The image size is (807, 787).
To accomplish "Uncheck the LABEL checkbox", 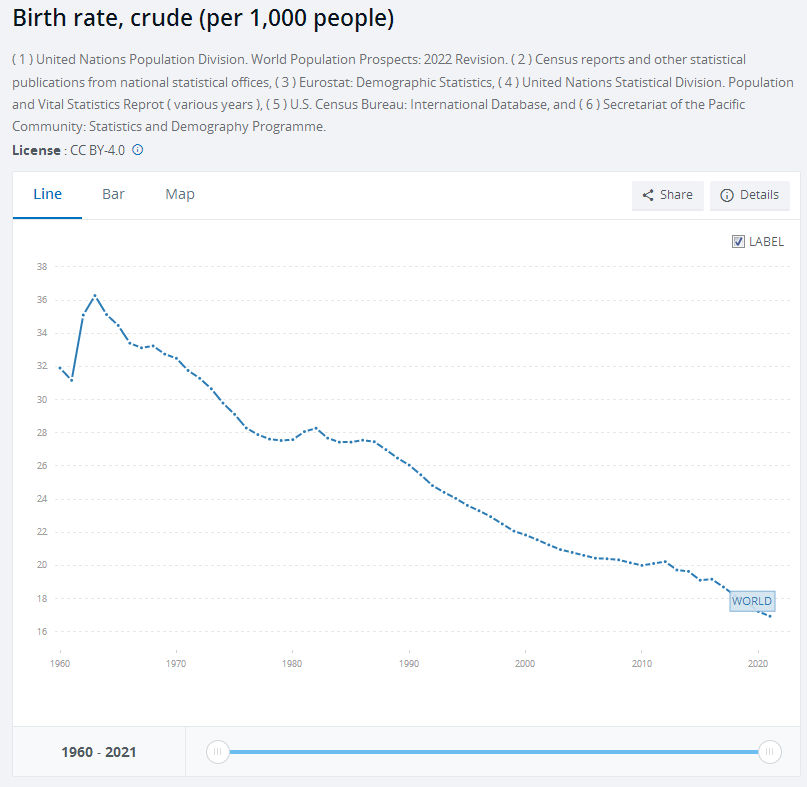I will coord(739,241).
